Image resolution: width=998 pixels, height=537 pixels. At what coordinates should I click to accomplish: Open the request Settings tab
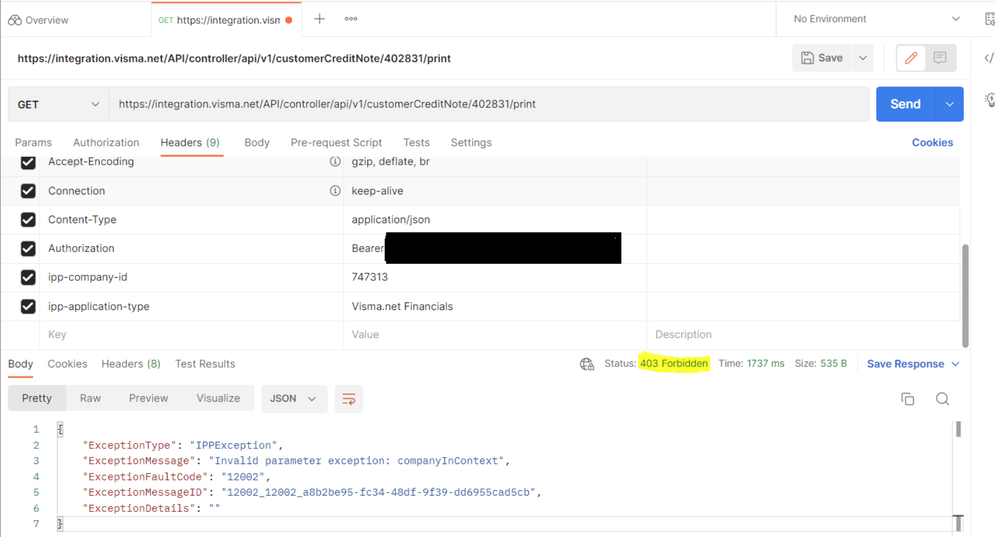tap(471, 143)
